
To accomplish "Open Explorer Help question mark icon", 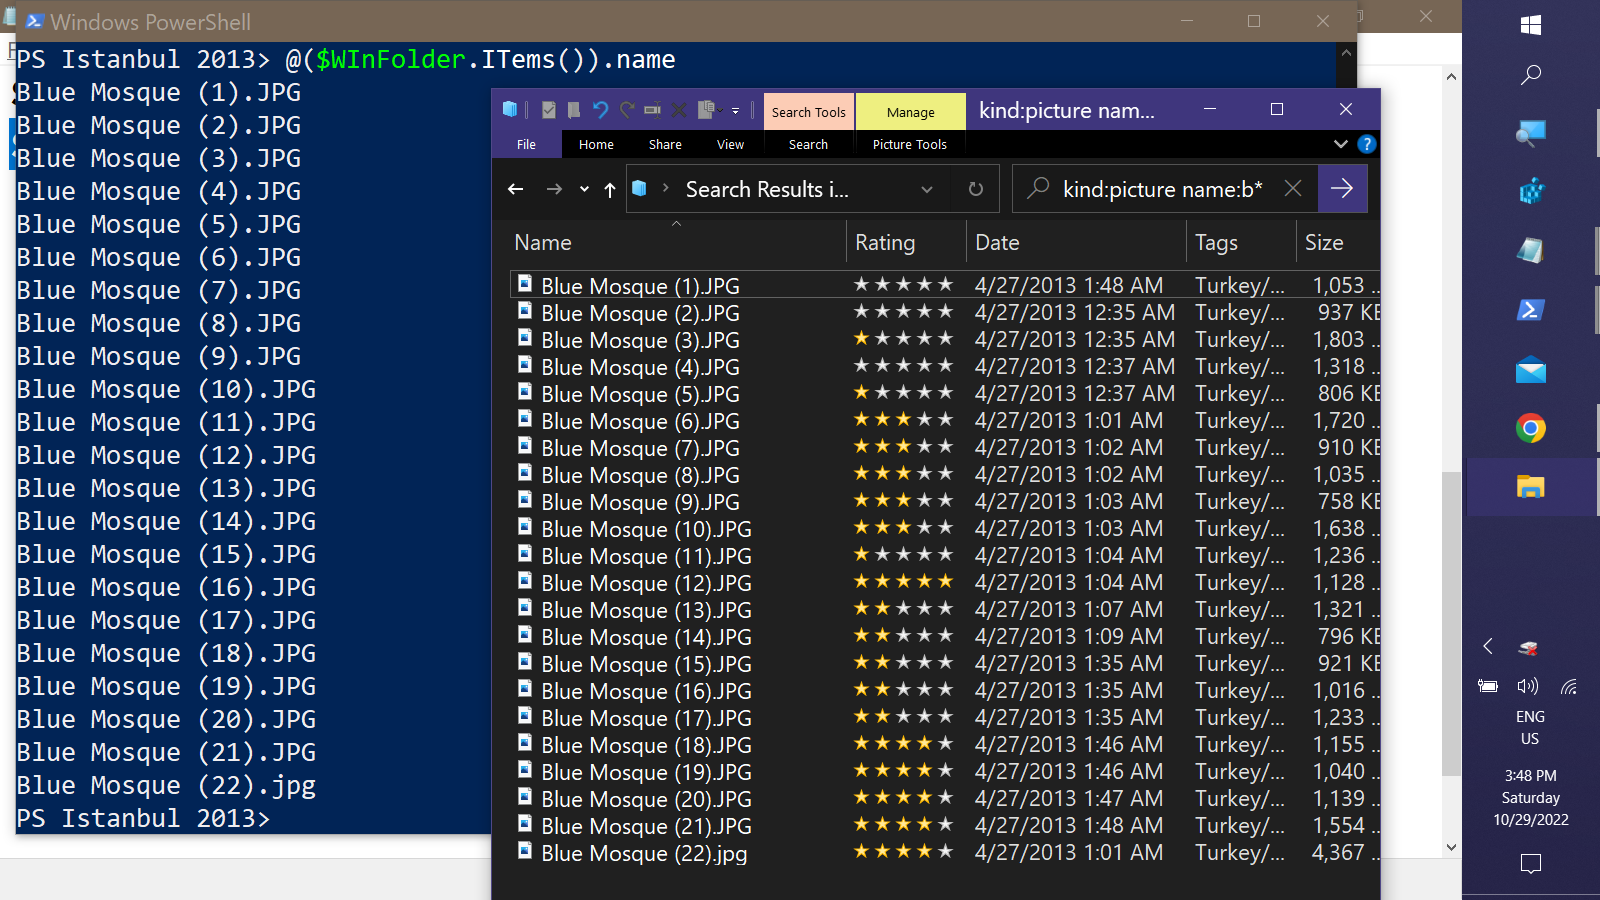I will coord(1367,144).
